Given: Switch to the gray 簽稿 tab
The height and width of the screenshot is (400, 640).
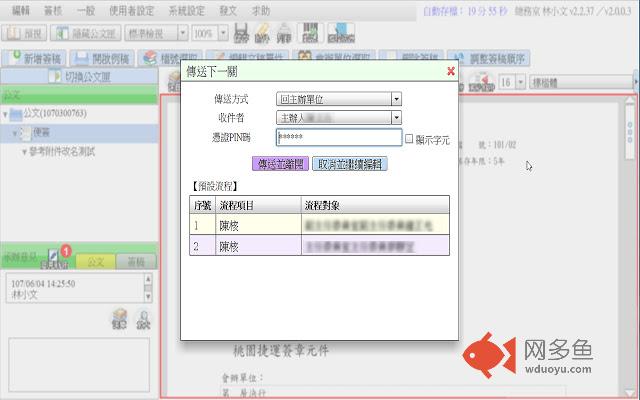Looking at the screenshot, I should (x=136, y=262).
